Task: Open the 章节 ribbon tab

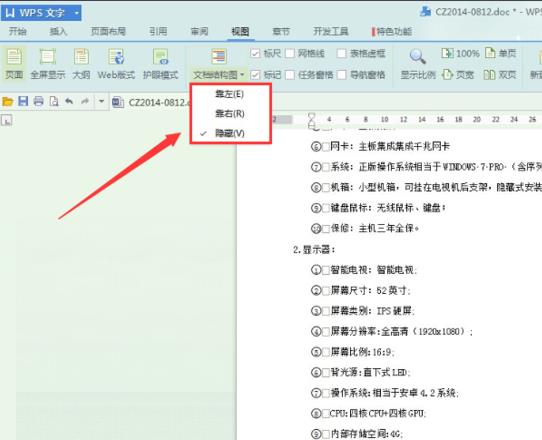Action: [x=281, y=31]
